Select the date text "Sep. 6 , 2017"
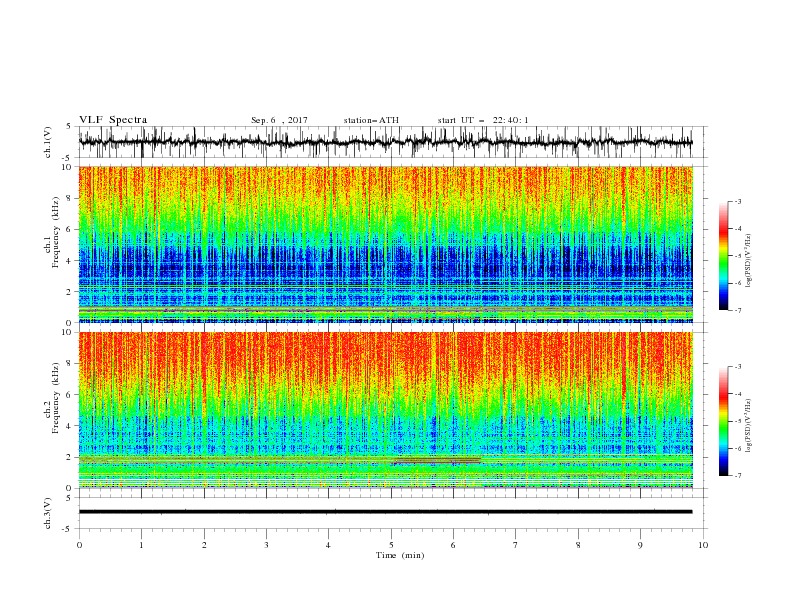The height and width of the screenshot is (612, 792). [279, 120]
